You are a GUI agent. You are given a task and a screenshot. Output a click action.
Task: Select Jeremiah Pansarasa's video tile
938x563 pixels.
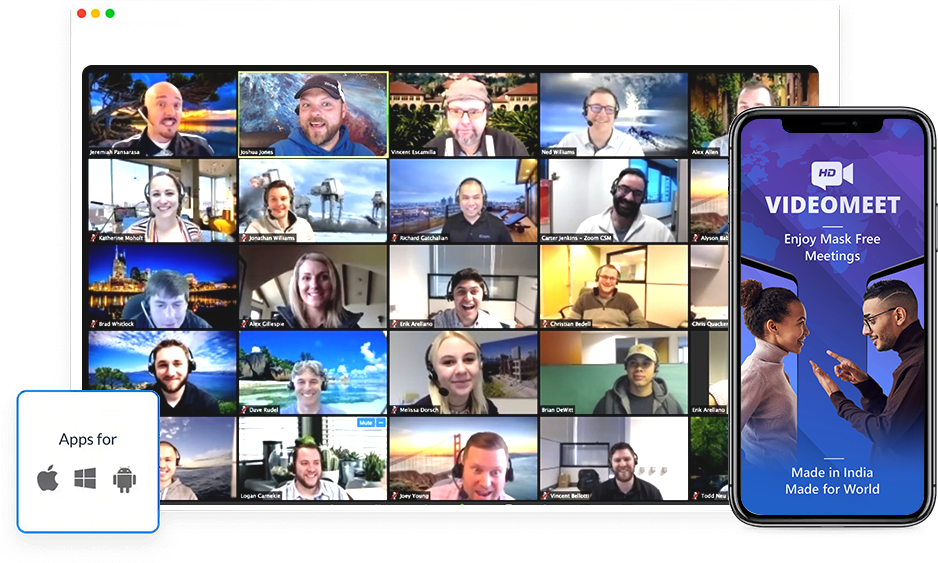point(162,114)
